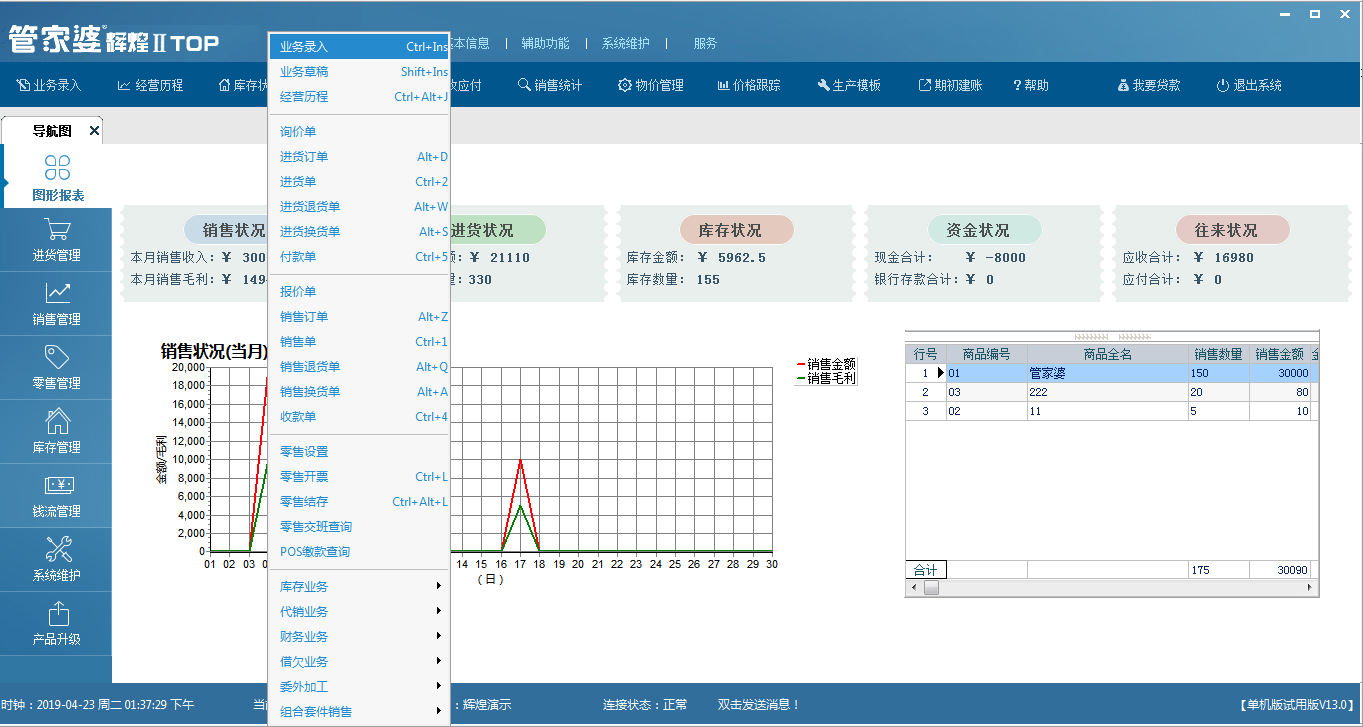Image resolution: width=1363 pixels, height=727 pixels.
Task: Click 物价管理 gear toolbar item
Action: coord(651,86)
